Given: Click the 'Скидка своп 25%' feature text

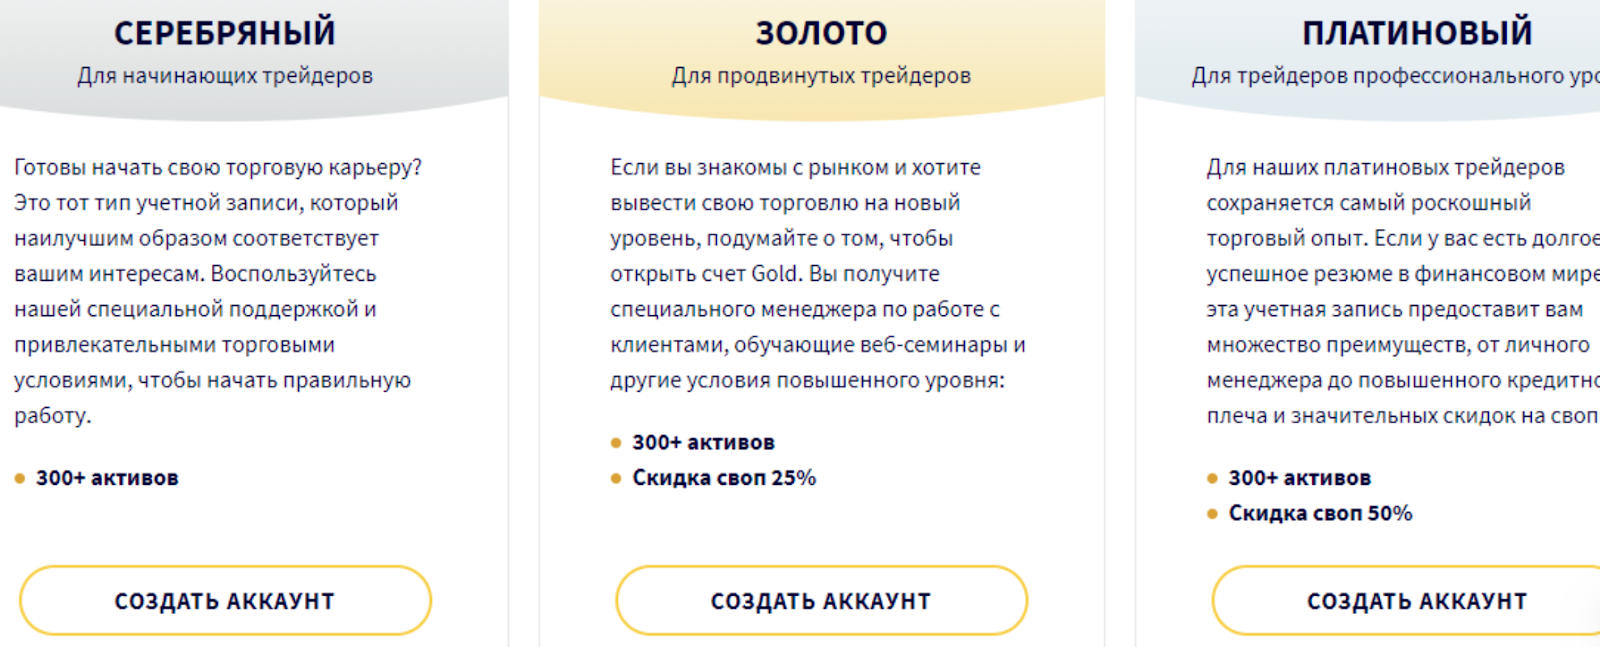Looking at the screenshot, I should point(724,478).
